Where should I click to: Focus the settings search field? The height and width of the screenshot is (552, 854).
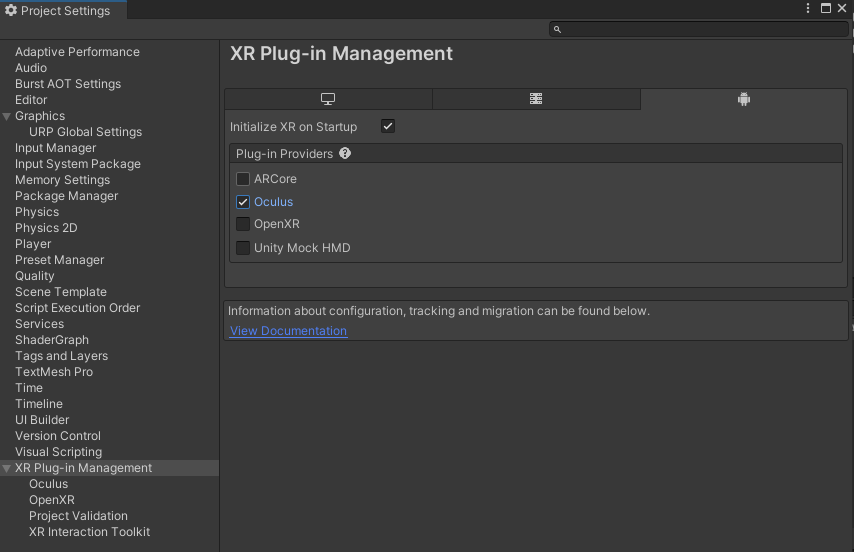700,30
